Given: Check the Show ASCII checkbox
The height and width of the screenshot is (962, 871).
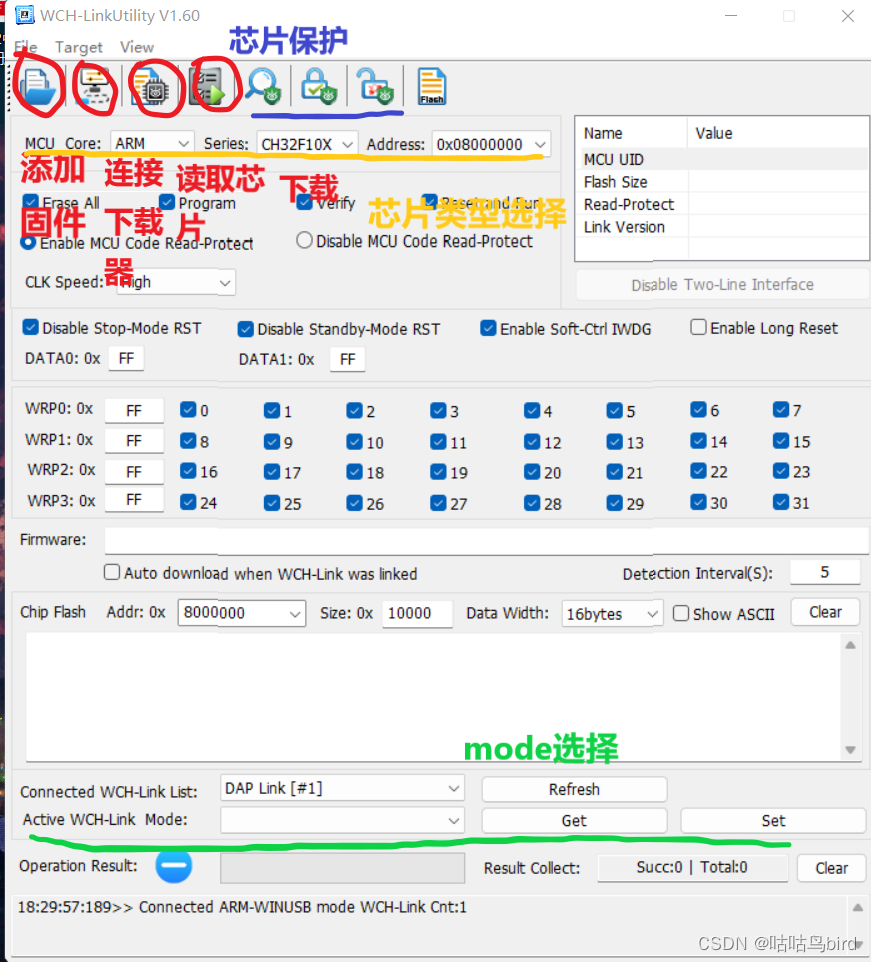Looking at the screenshot, I should (680, 614).
